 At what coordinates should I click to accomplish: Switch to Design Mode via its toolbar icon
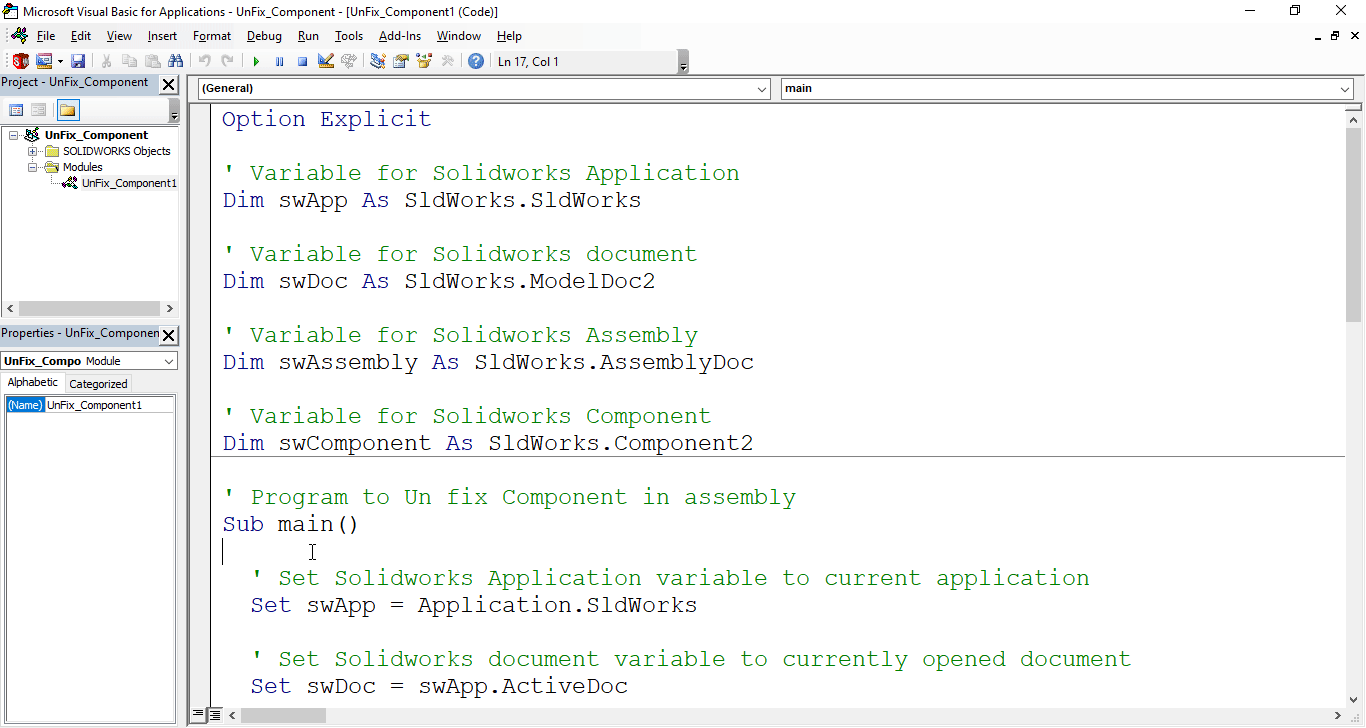tap(326, 61)
